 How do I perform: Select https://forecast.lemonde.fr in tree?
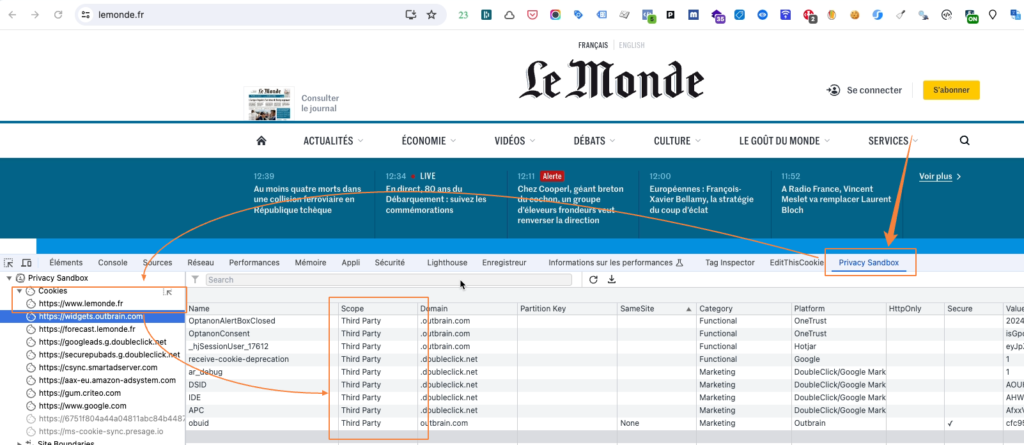click(86, 329)
